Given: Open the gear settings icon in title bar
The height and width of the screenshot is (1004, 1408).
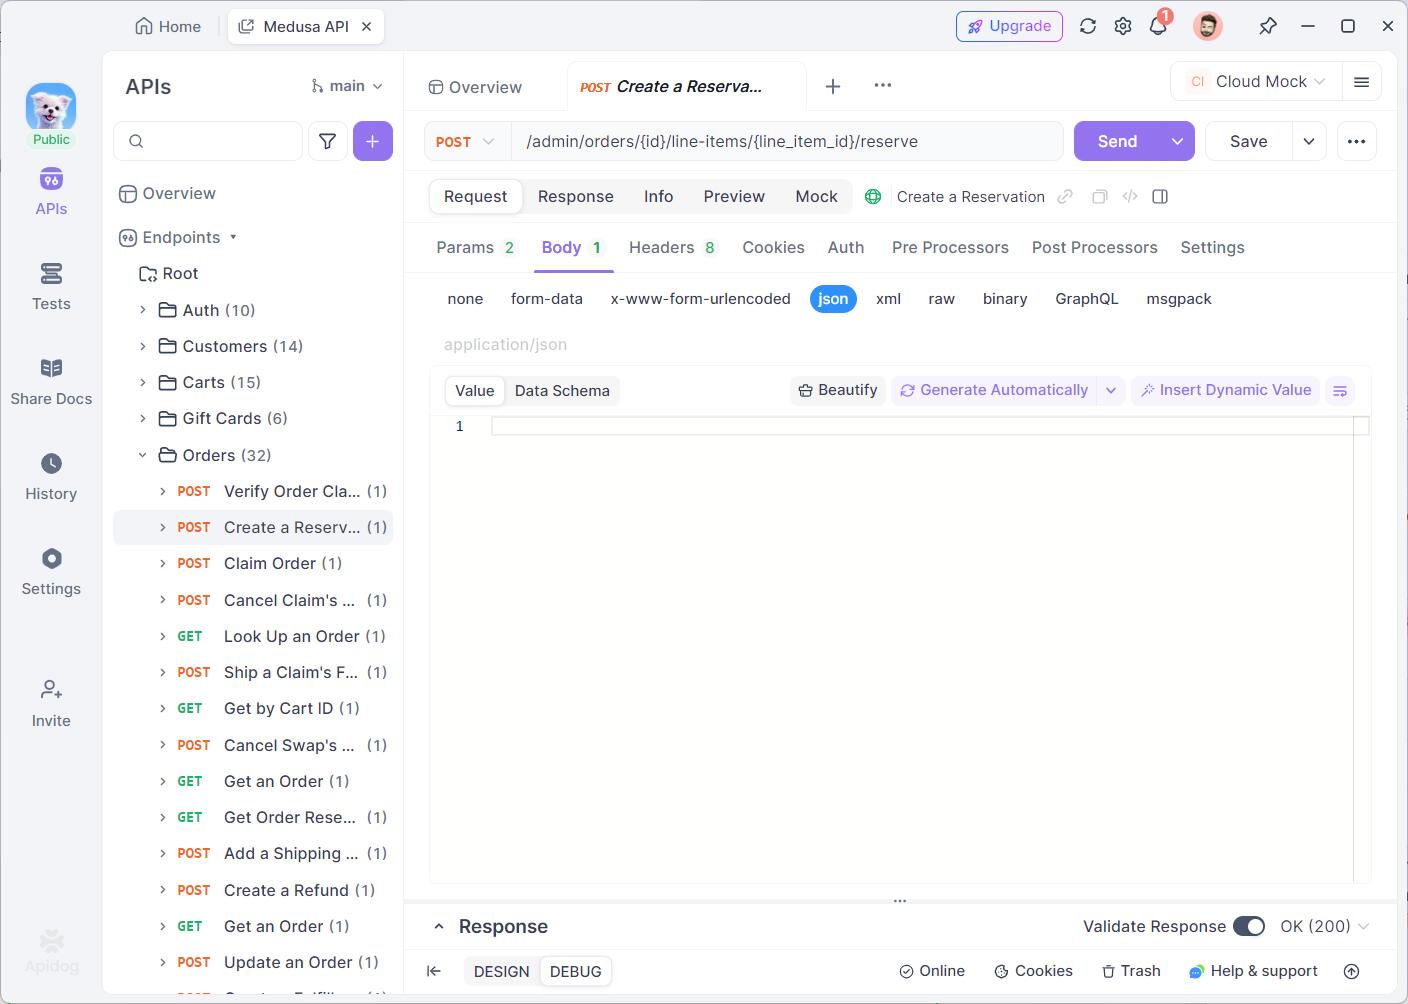Looking at the screenshot, I should [1123, 27].
